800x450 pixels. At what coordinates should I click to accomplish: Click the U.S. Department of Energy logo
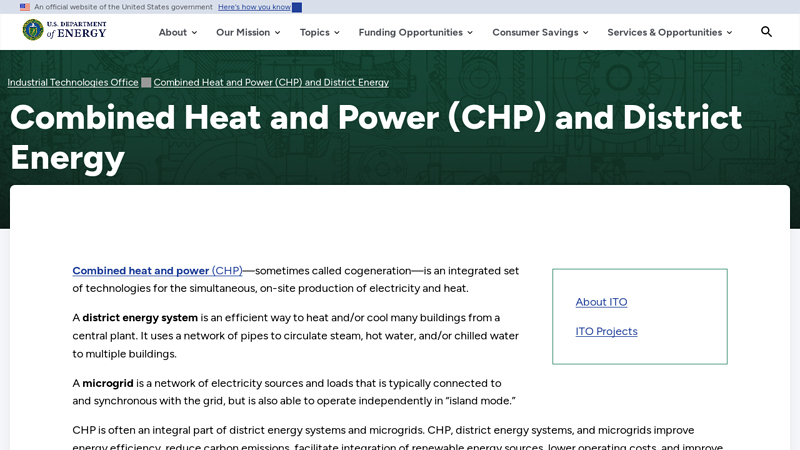(64, 30)
